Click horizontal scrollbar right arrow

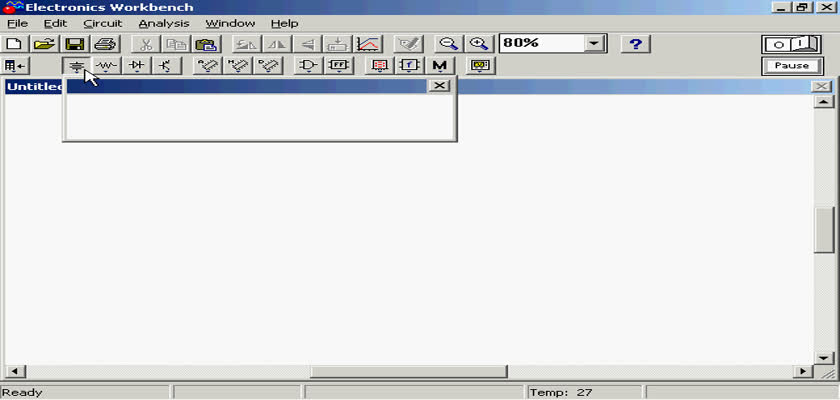tap(802, 371)
